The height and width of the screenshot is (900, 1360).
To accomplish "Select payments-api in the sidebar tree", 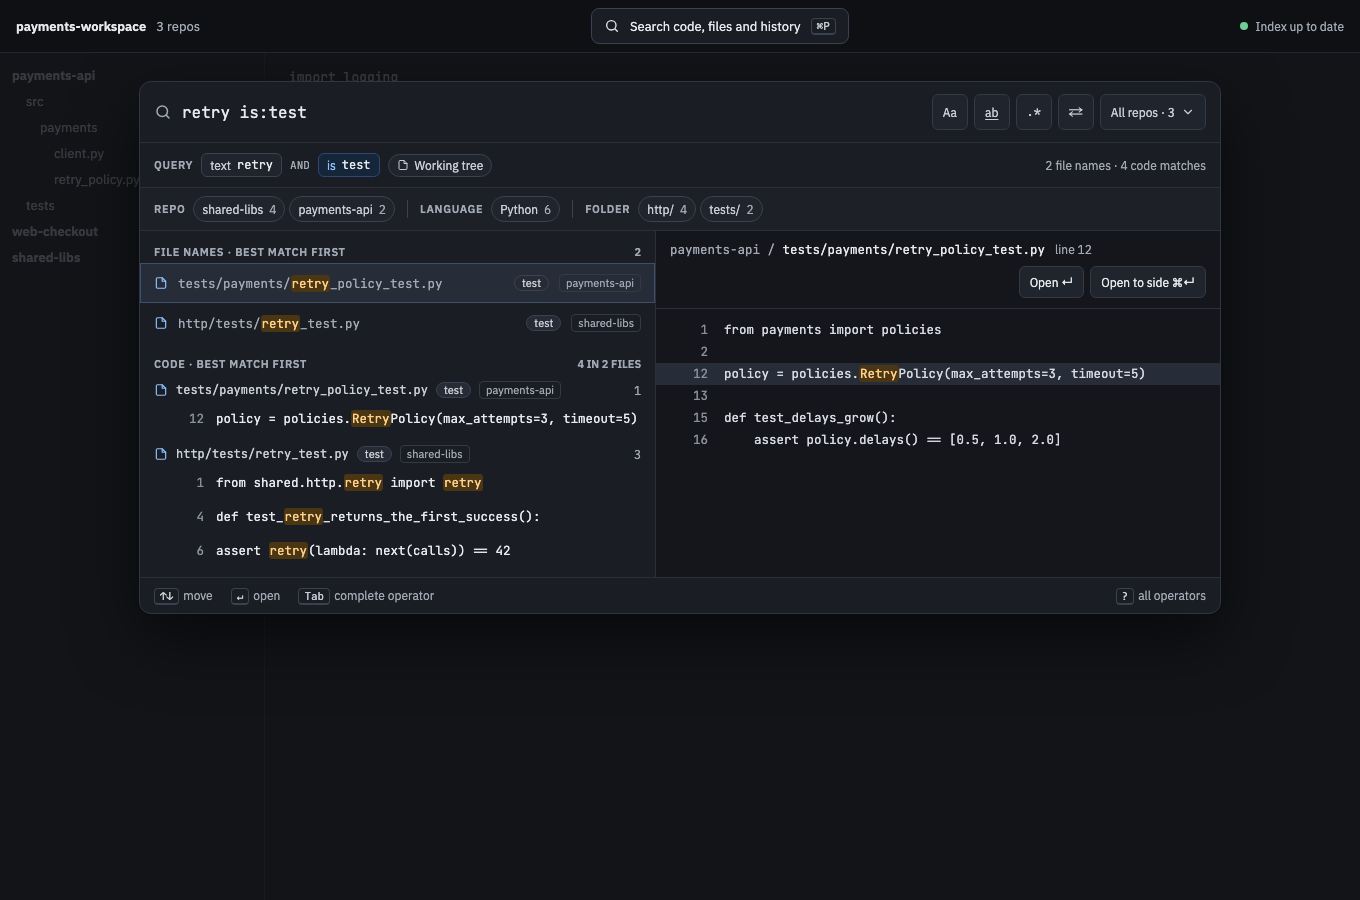I will tap(54, 76).
